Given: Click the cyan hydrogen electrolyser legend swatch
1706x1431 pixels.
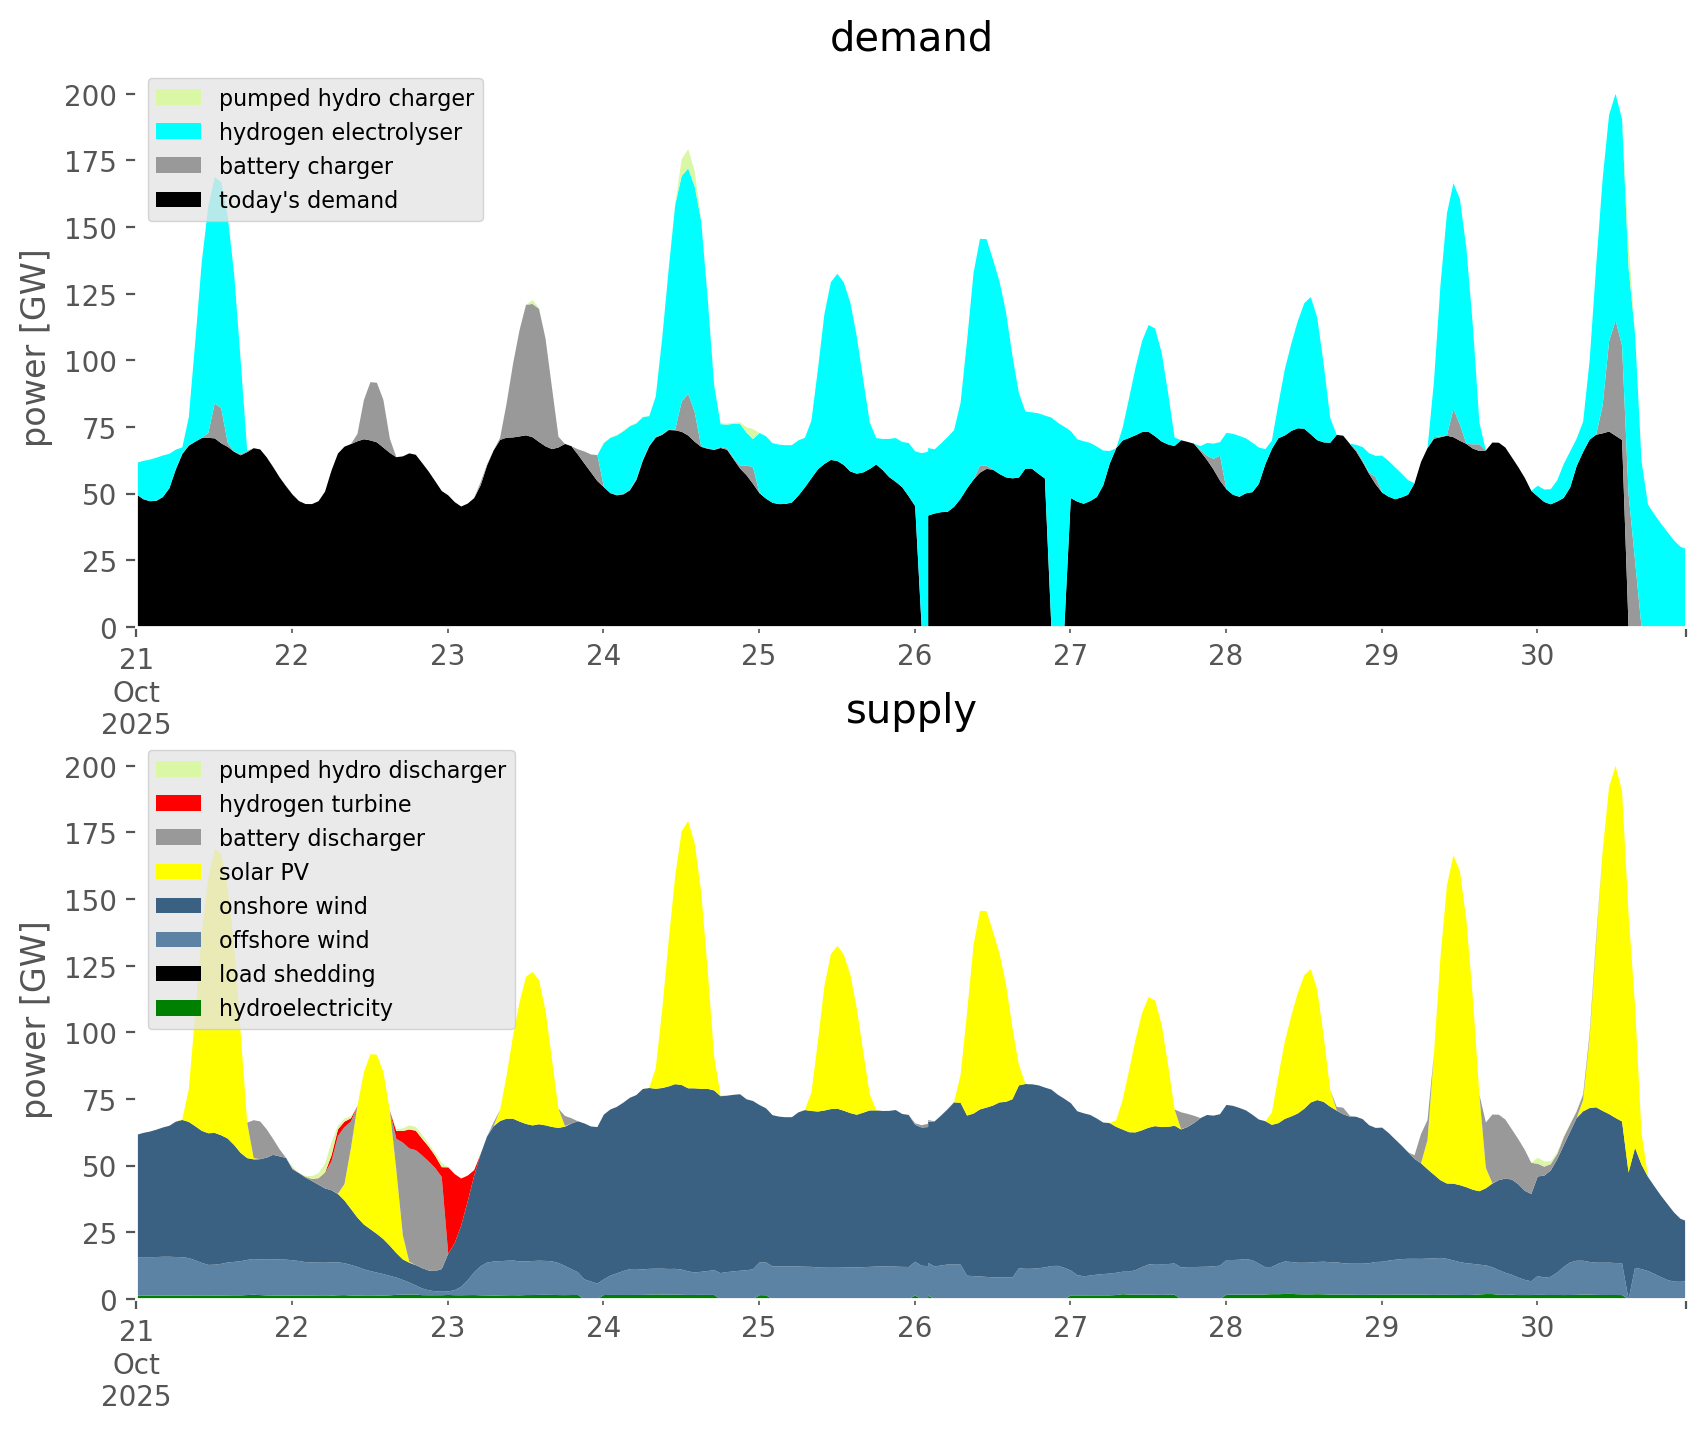Looking at the screenshot, I should tap(179, 132).
